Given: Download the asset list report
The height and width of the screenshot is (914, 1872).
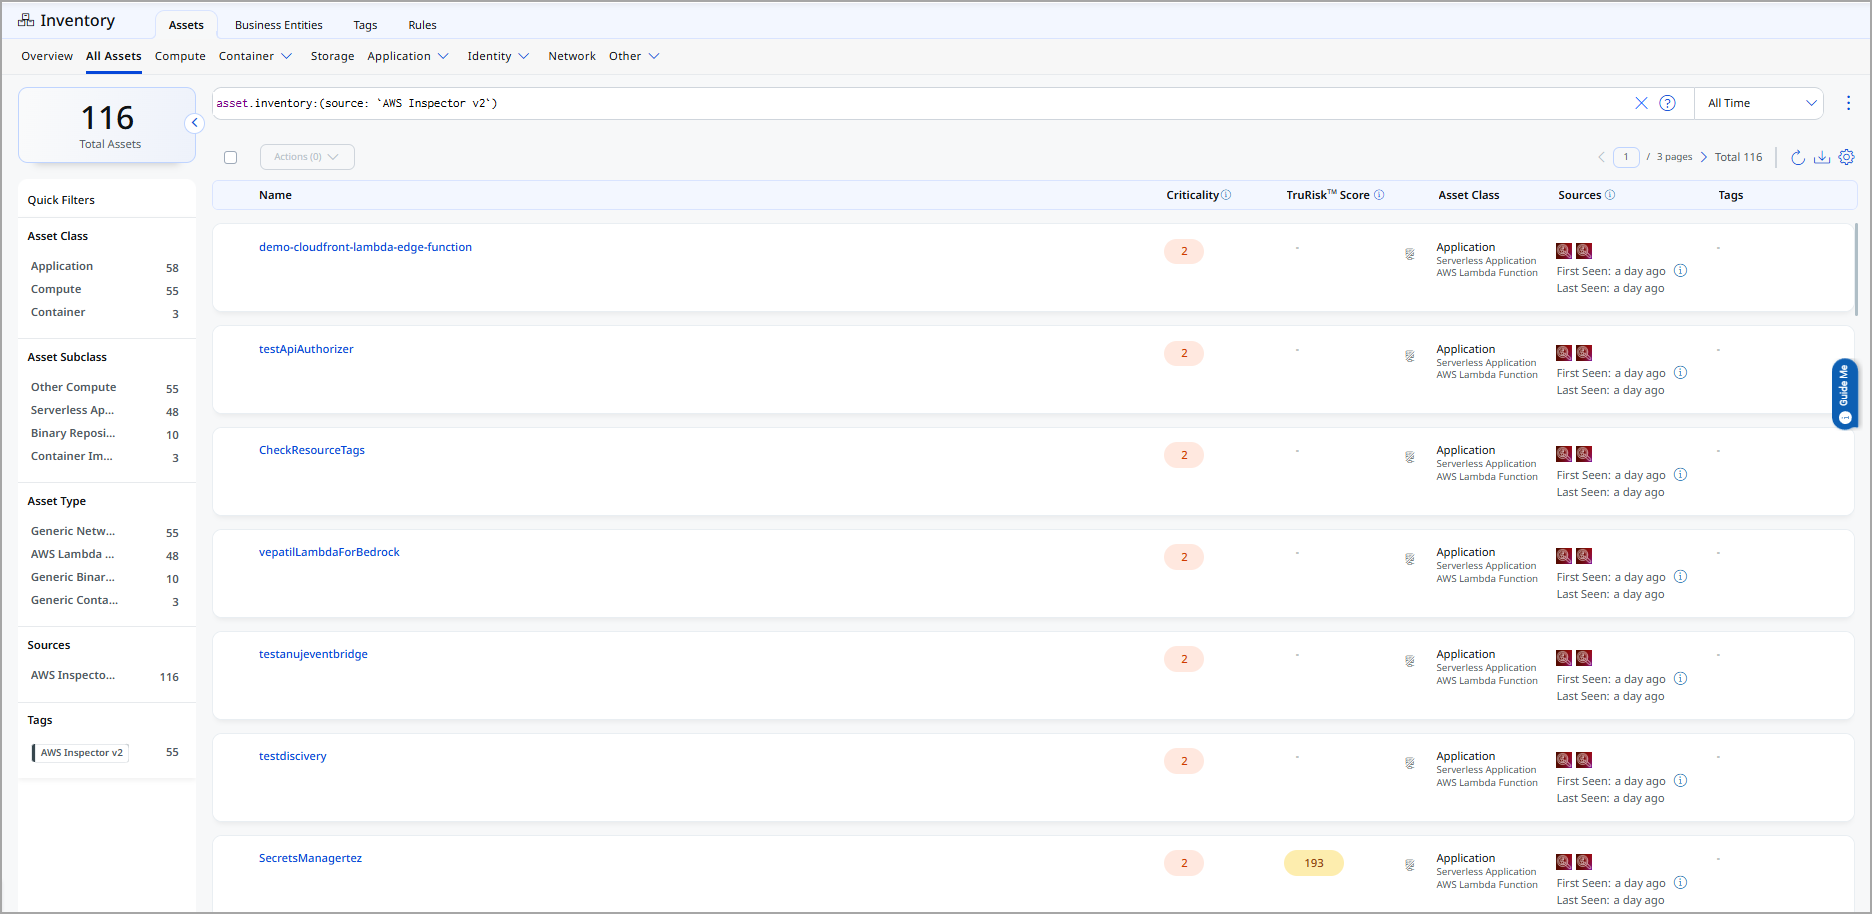Looking at the screenshot, I should pos(1822,157).
